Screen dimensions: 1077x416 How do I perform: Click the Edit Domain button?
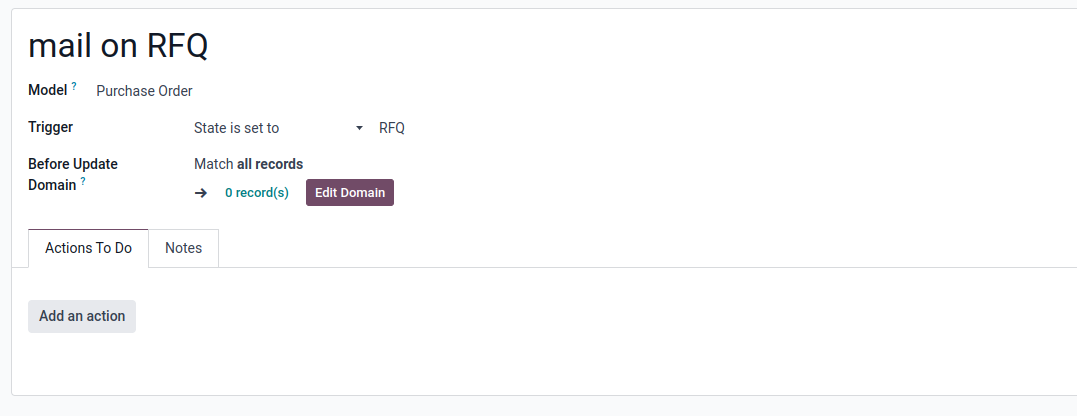(x=350, y=193)
